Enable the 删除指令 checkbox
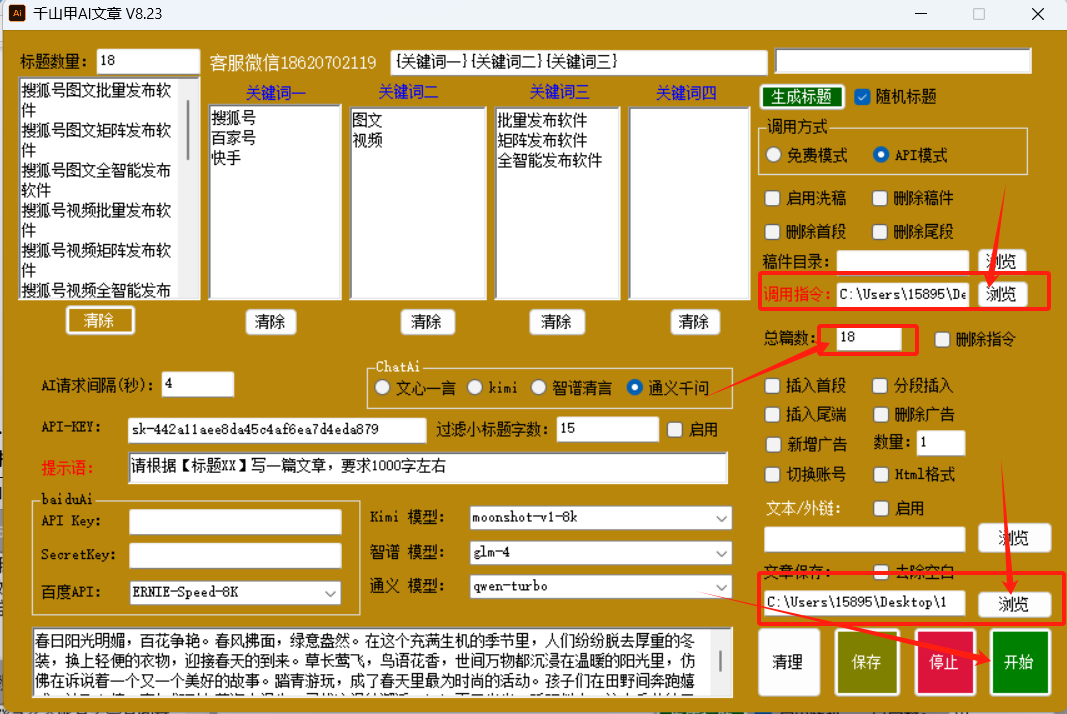 [x=942, y=339]
